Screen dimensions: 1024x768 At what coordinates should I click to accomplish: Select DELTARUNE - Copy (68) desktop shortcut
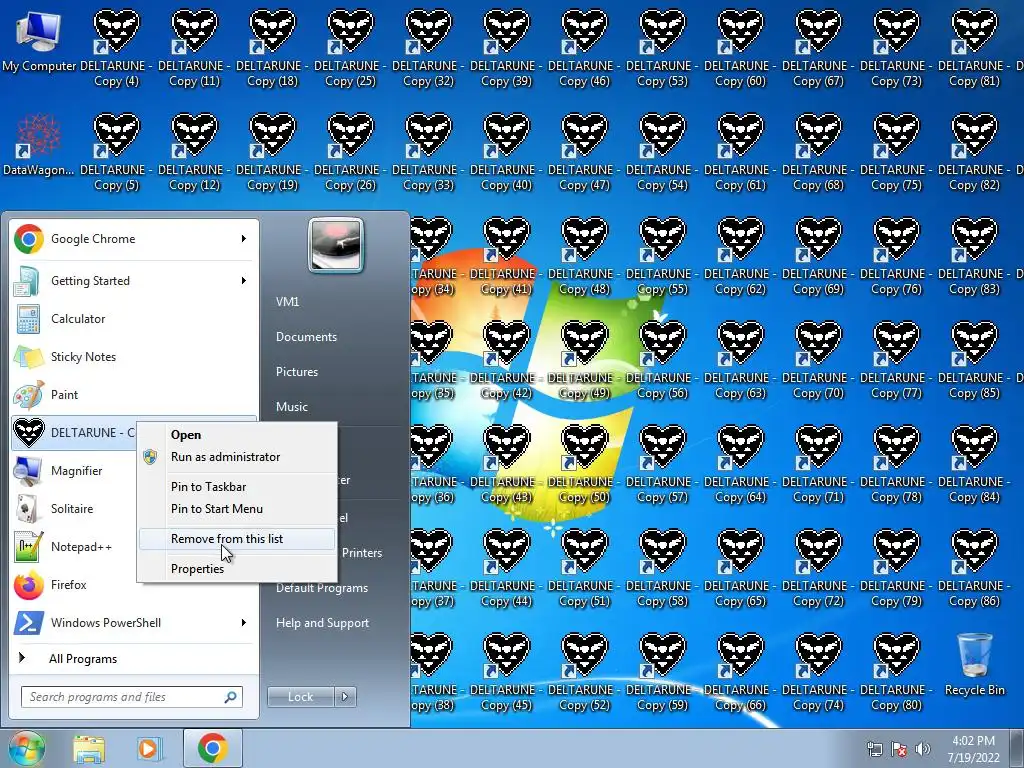818,153
